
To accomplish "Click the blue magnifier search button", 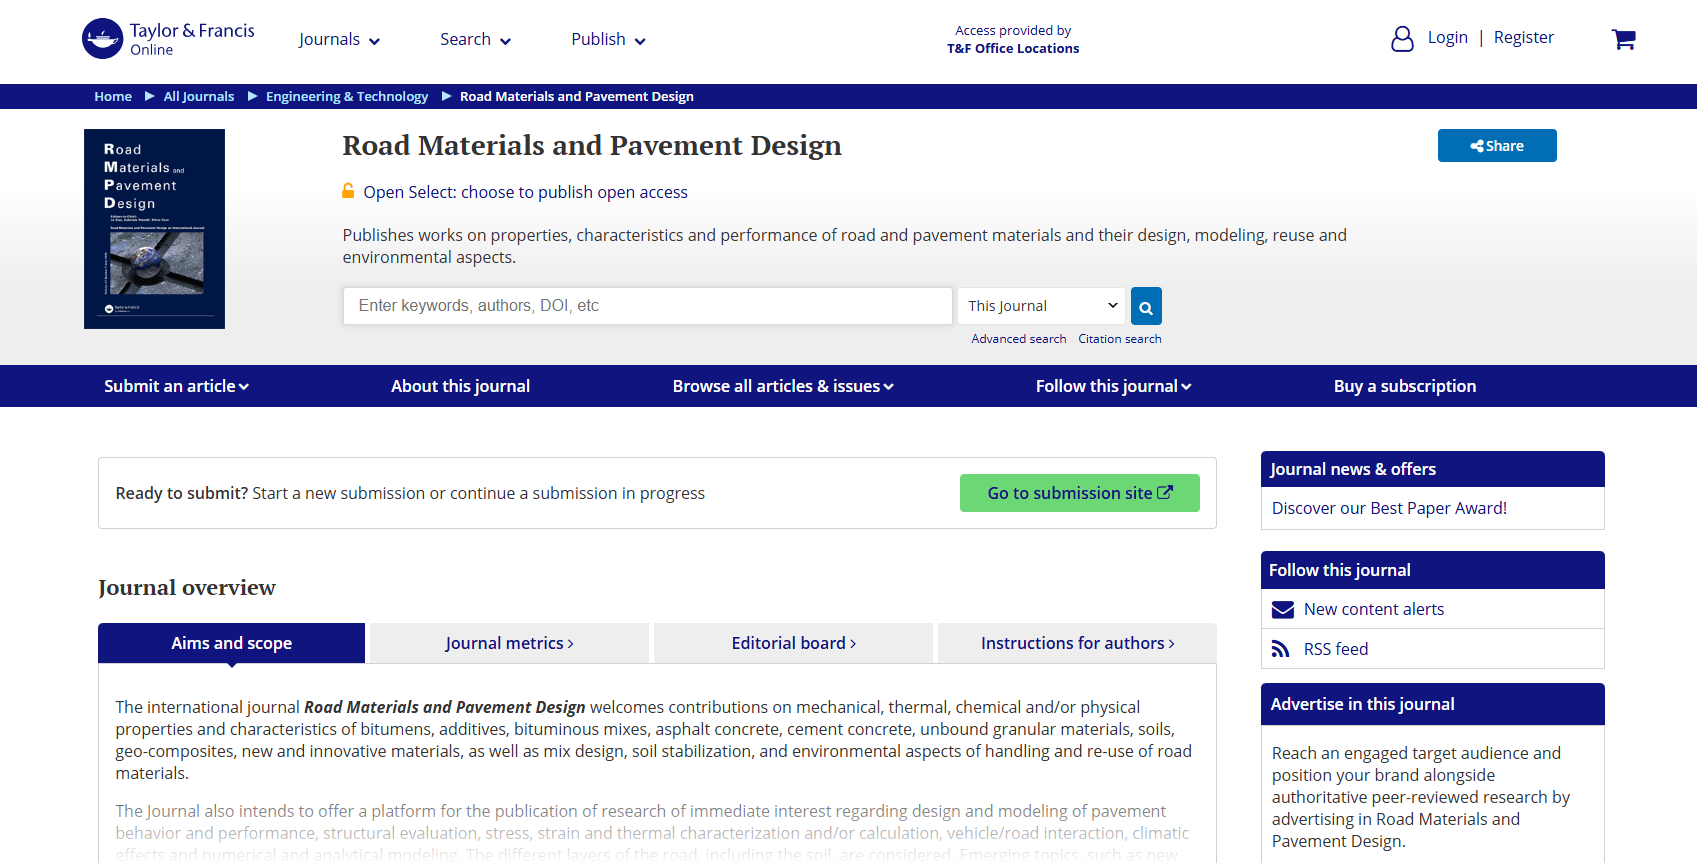I will [1146, 306].
